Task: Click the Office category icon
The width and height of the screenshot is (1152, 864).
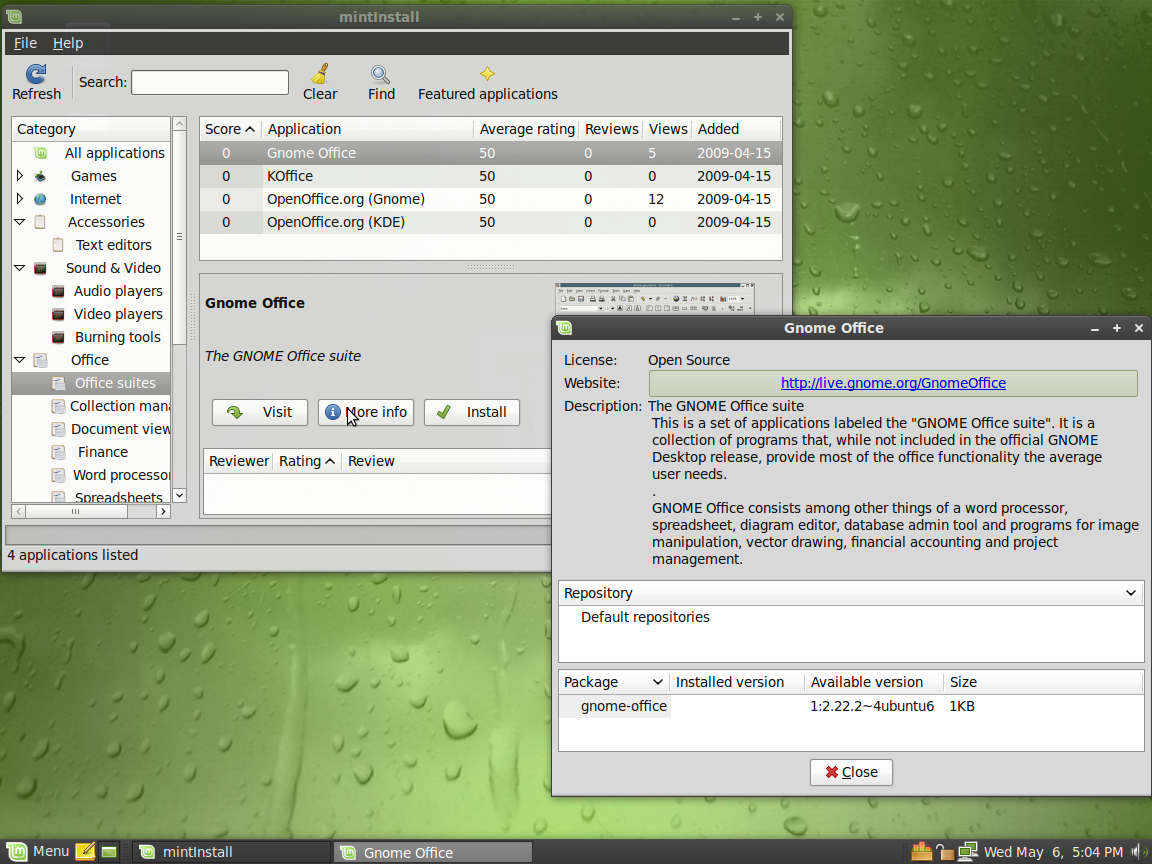Action: [40, 360]
